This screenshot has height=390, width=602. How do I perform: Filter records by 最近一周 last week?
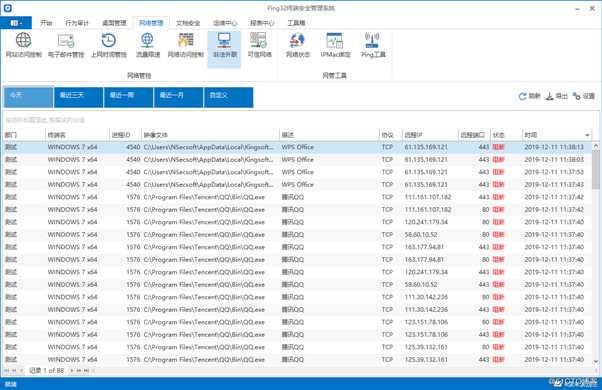[x=129, y=98]
